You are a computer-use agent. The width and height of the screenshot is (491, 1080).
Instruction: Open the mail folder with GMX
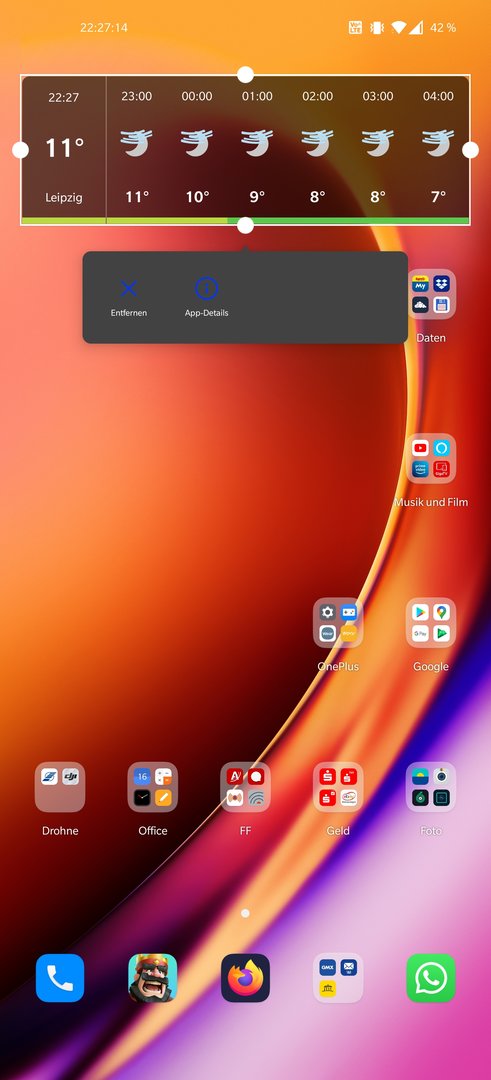click(338, 978)
